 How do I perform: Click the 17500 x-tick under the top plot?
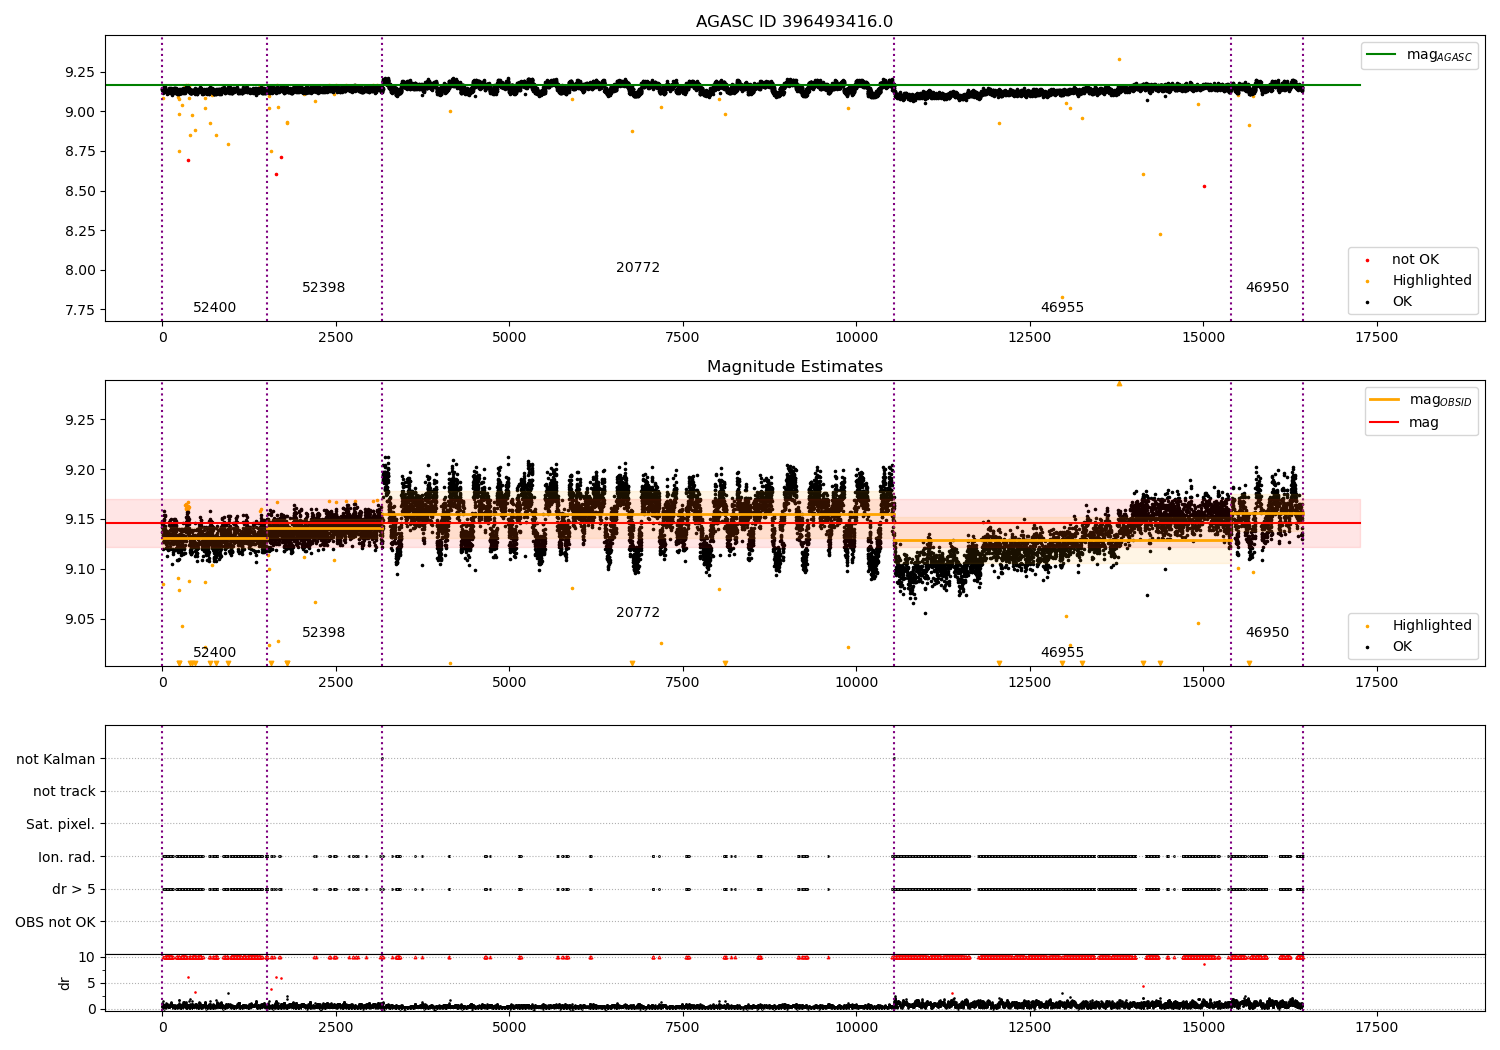(1376, 338)
